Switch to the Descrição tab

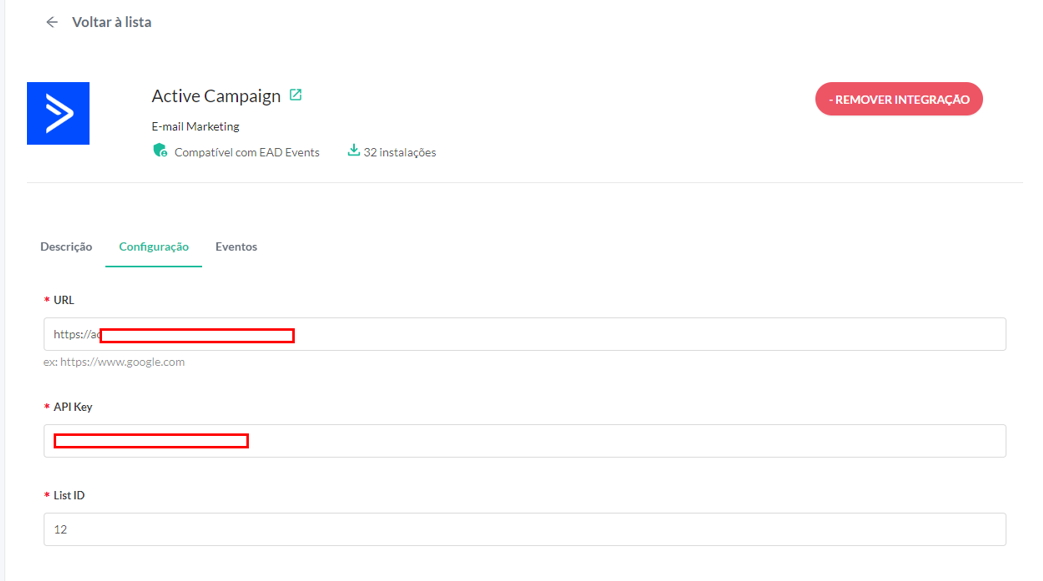click(66, 247)
